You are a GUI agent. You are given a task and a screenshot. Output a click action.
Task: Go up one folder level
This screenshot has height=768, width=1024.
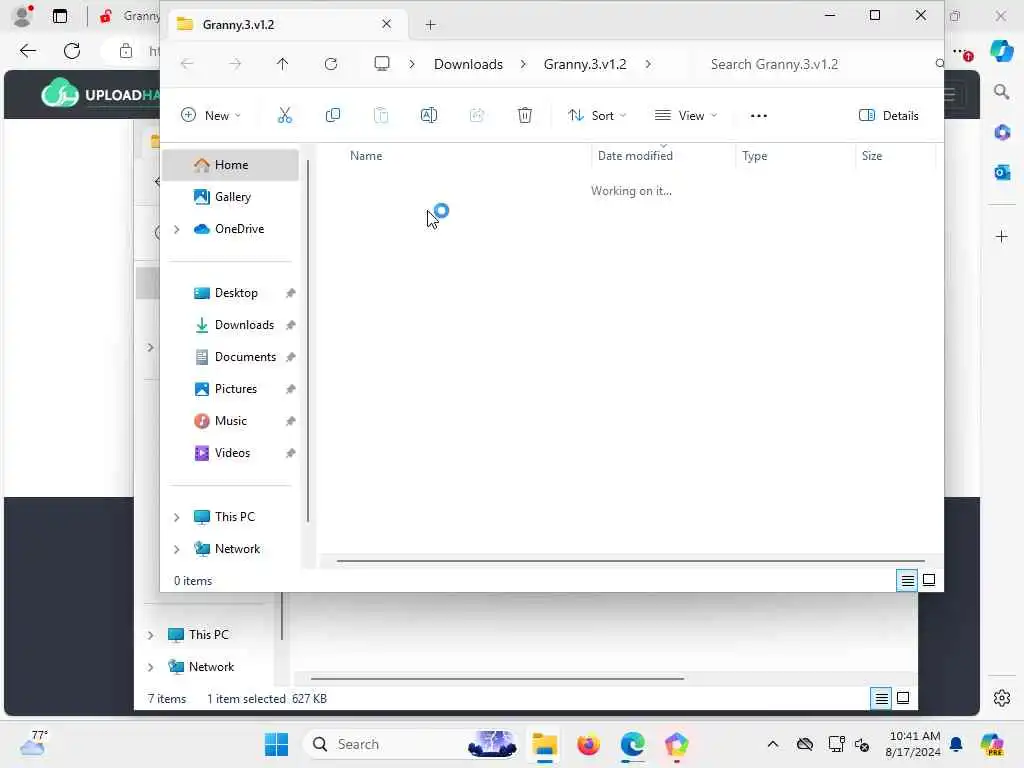(x=282, y=64)
